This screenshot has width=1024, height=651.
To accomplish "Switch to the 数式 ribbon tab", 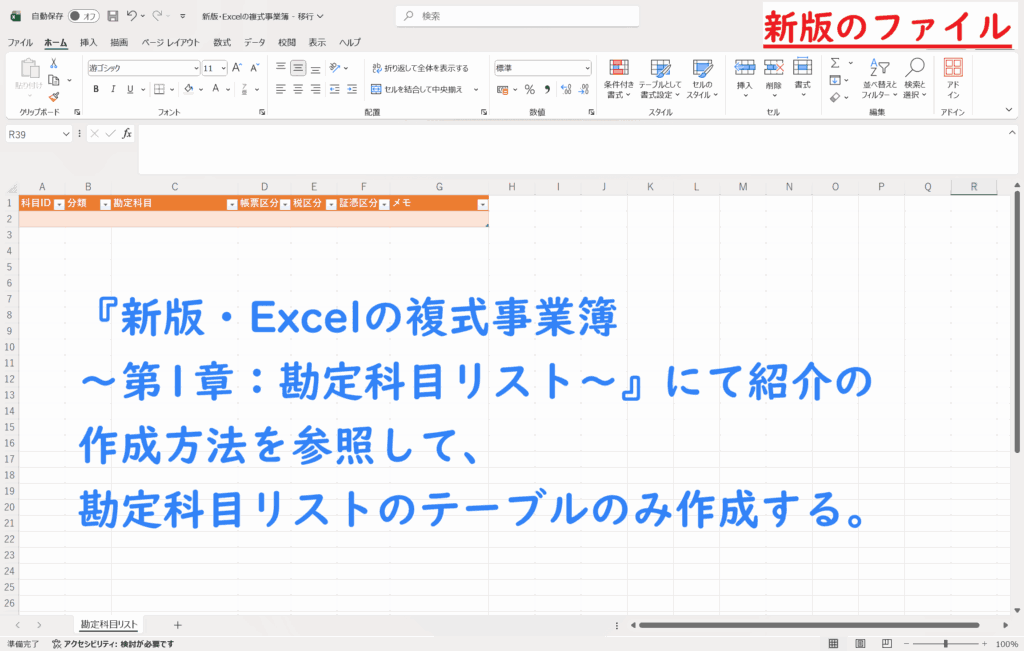I will point(221,43).
